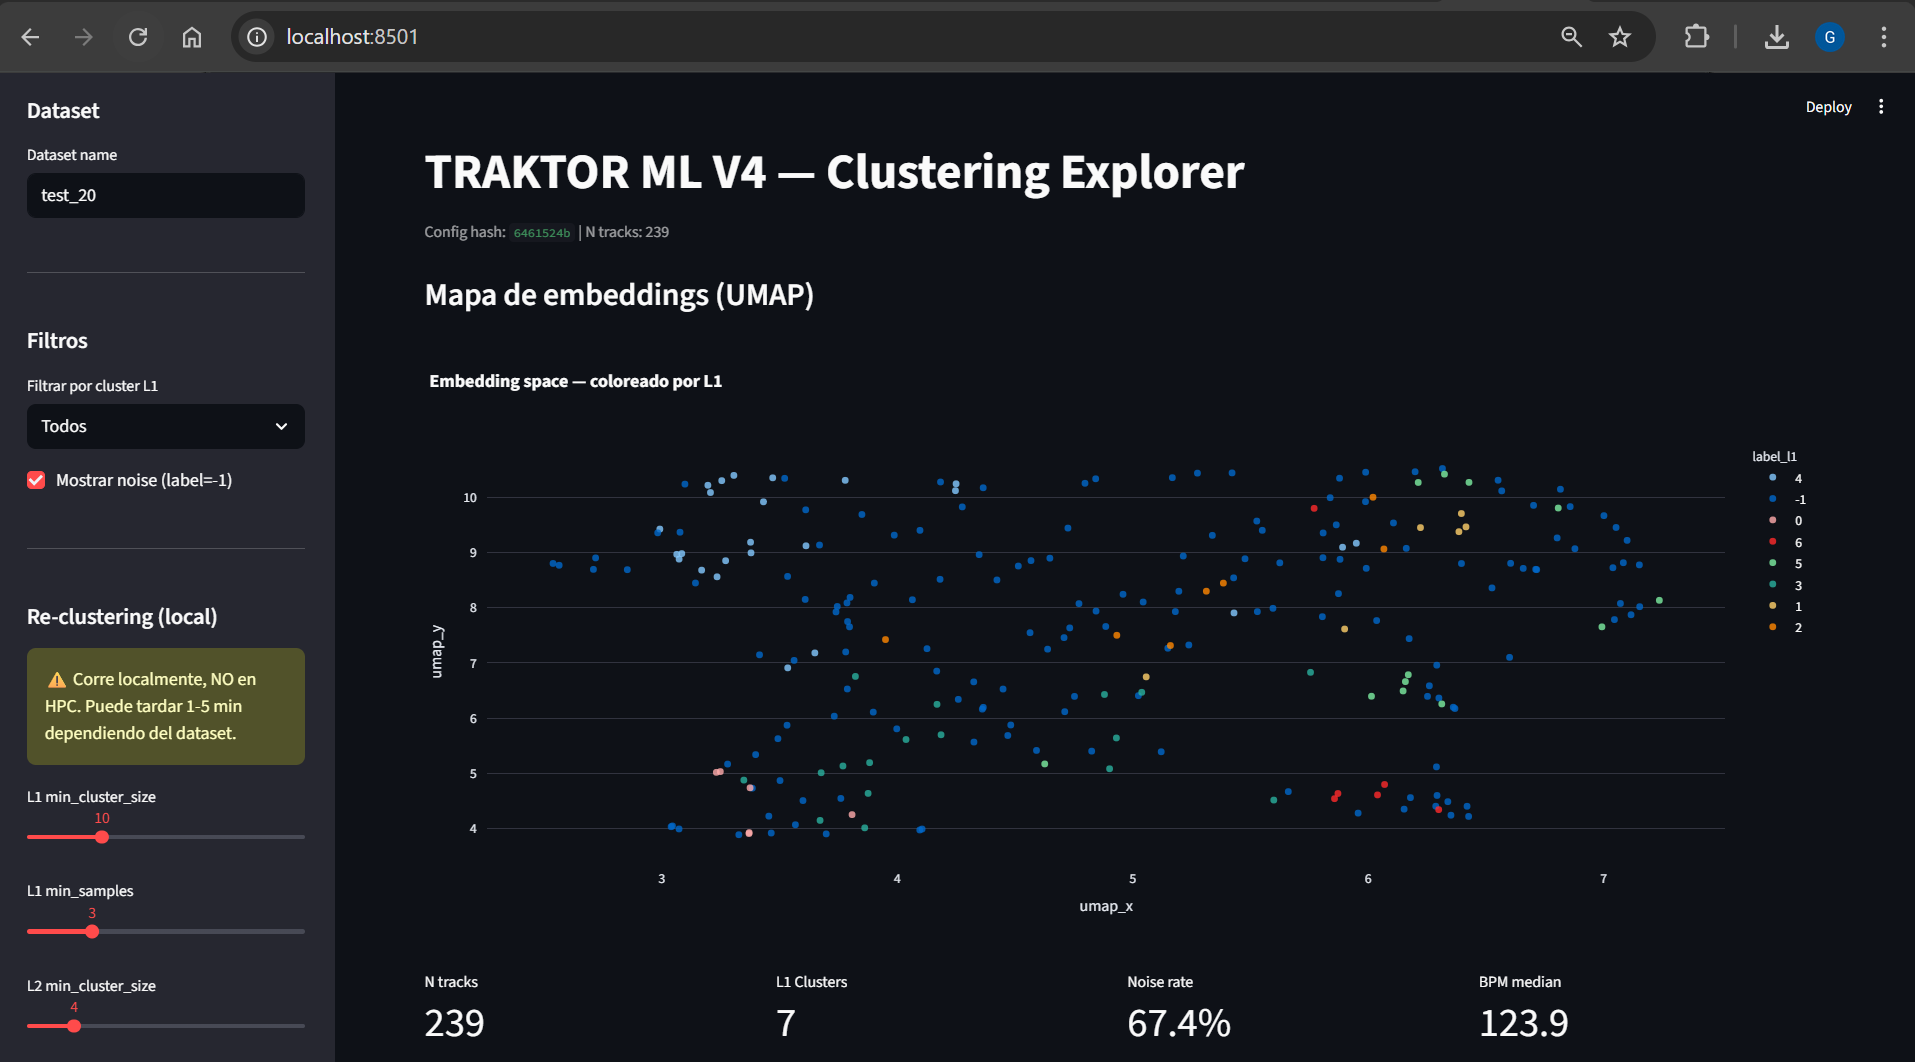1915x1062 pixels.
Task: Toggle legend entry label 2
Action: (x=1786, y=627)
